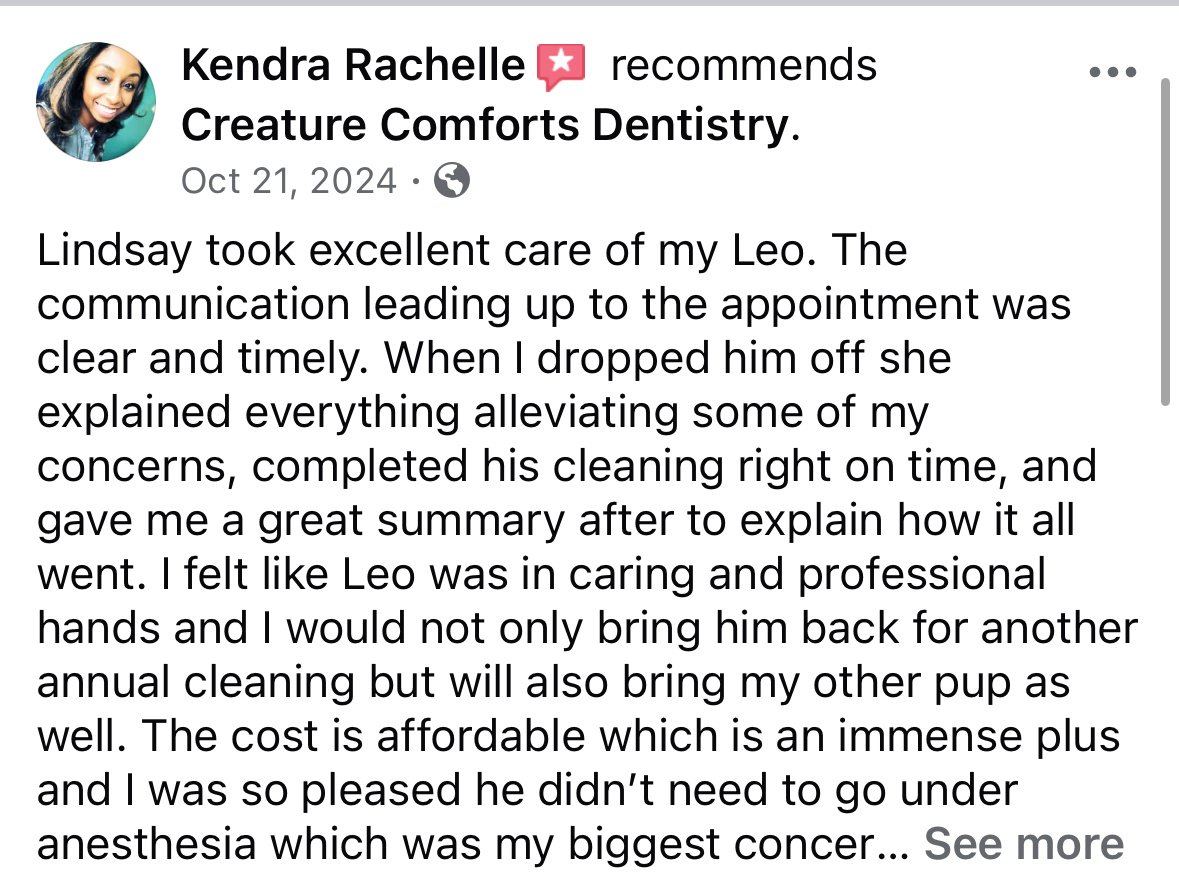
Task: Click the text line starting communication leading
Action: click(x=554, y=305)
